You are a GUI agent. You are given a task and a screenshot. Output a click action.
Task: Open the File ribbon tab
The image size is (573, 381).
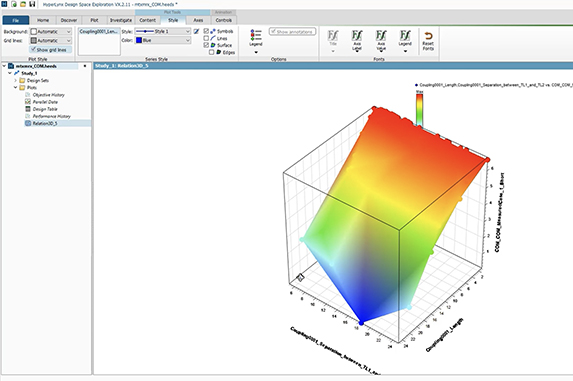pyautogui.click(x=15, y=20)
